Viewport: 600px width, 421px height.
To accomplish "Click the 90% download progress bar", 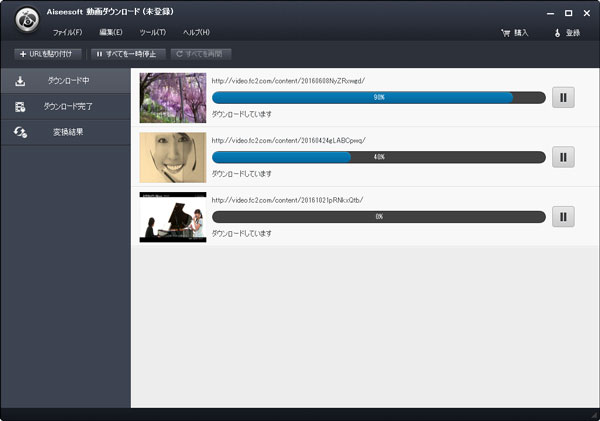I will [378, 98].
